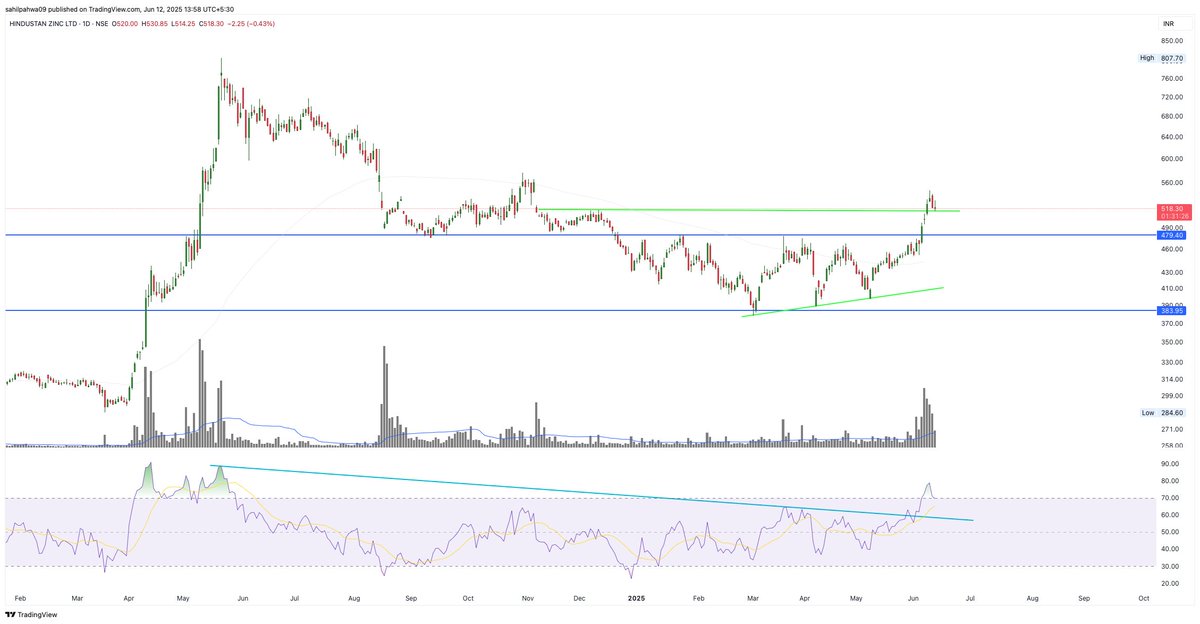The height and width of the screenshot is (624, 1200).
Task: Click the TradingView logo at bottom left
Action: [x=32, y=615]
